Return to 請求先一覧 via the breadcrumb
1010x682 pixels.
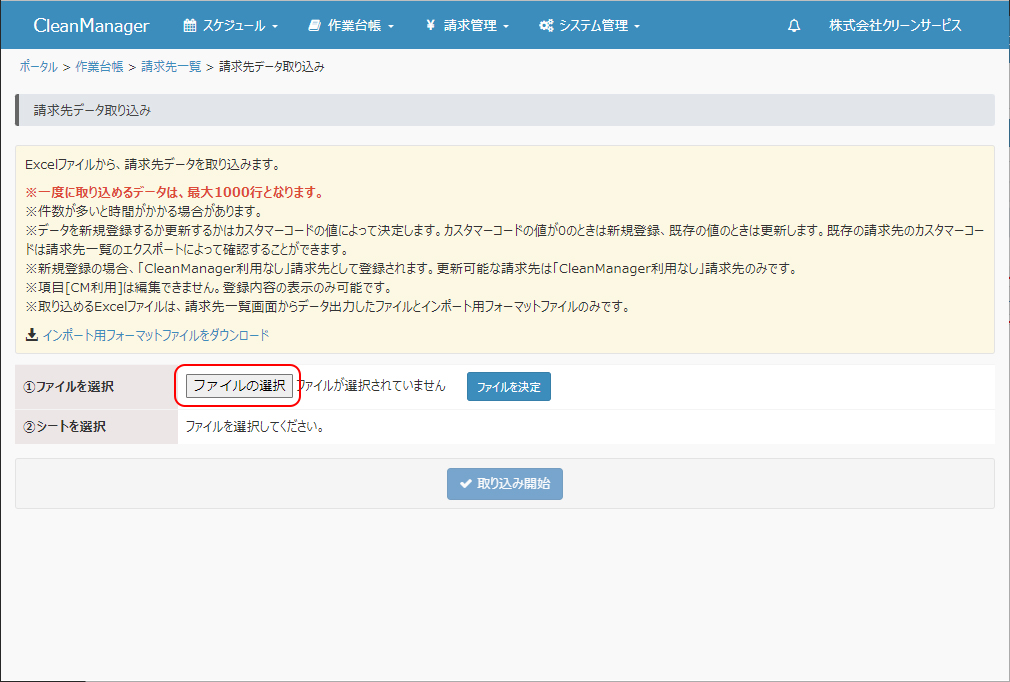[x=171, y=67]
